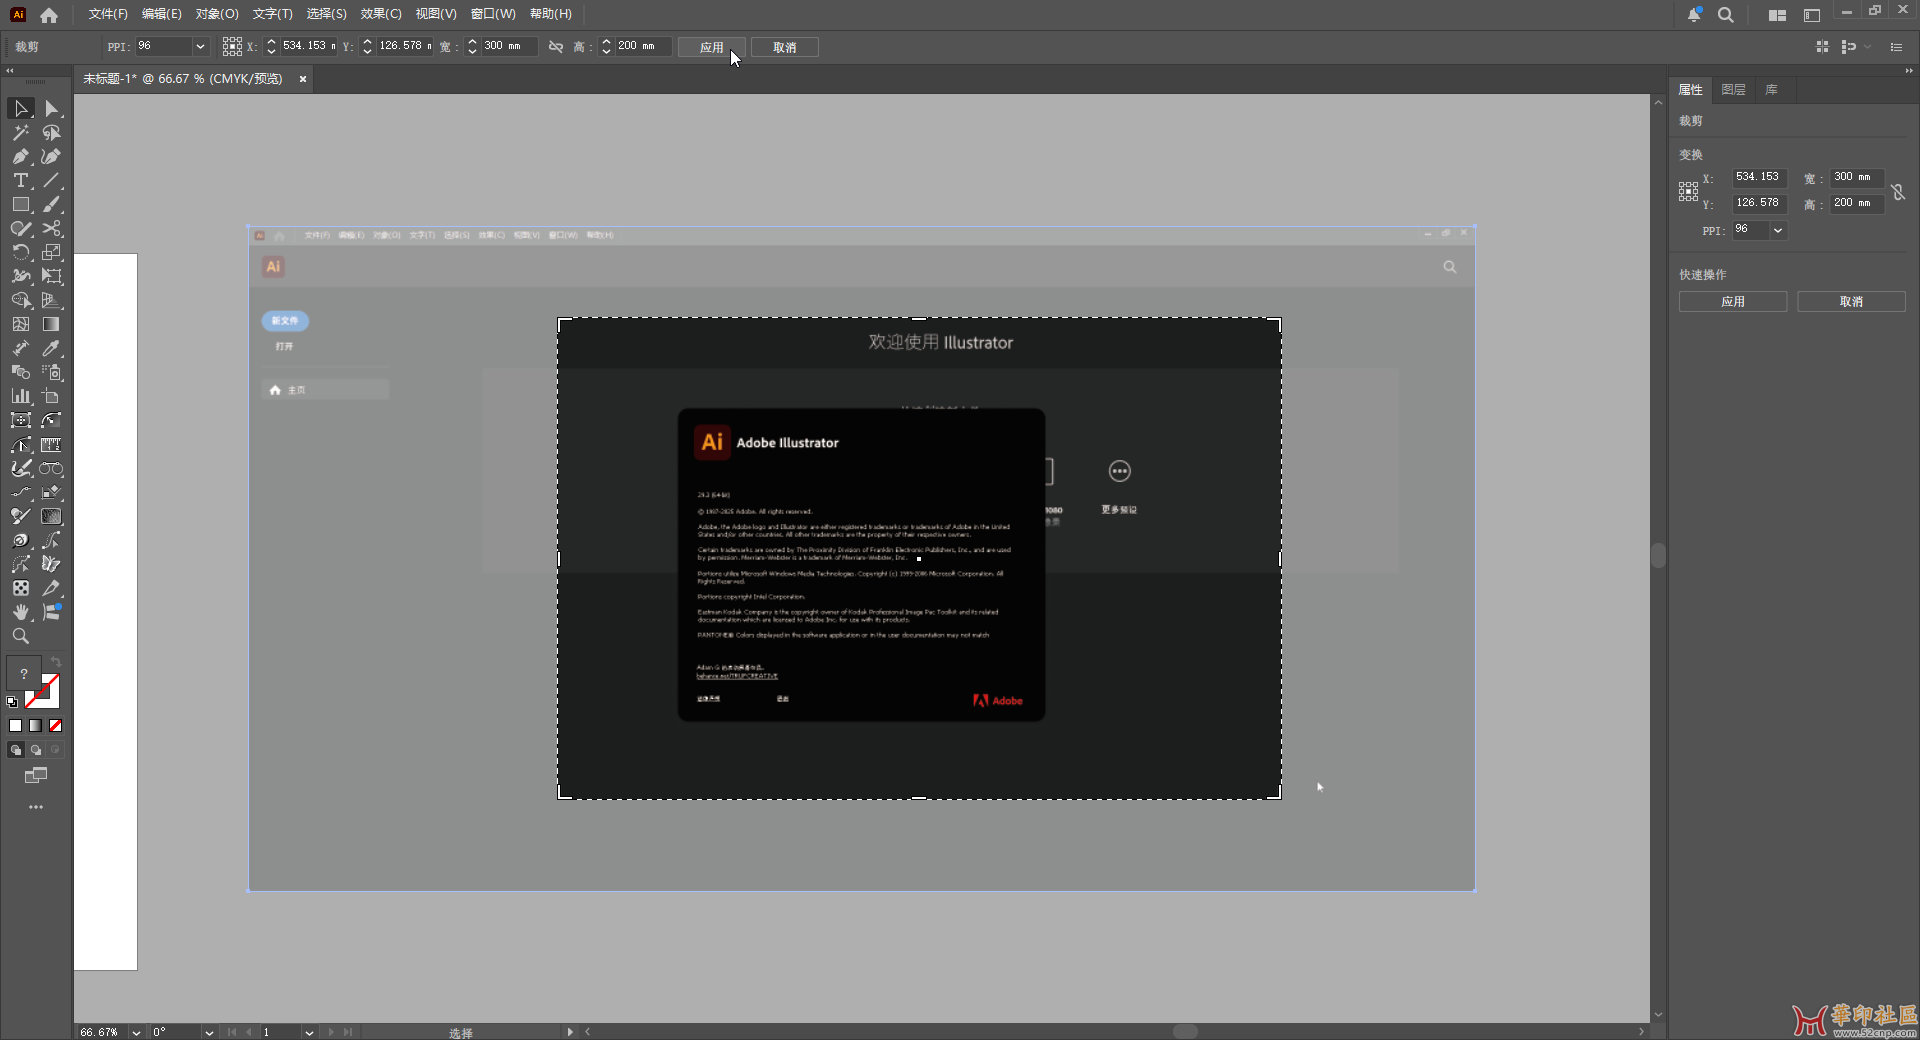Toggle proportions link in Properties panel
Image resolution: width=1920 pixels, height=1040 pixels.
coord(1898,191)
